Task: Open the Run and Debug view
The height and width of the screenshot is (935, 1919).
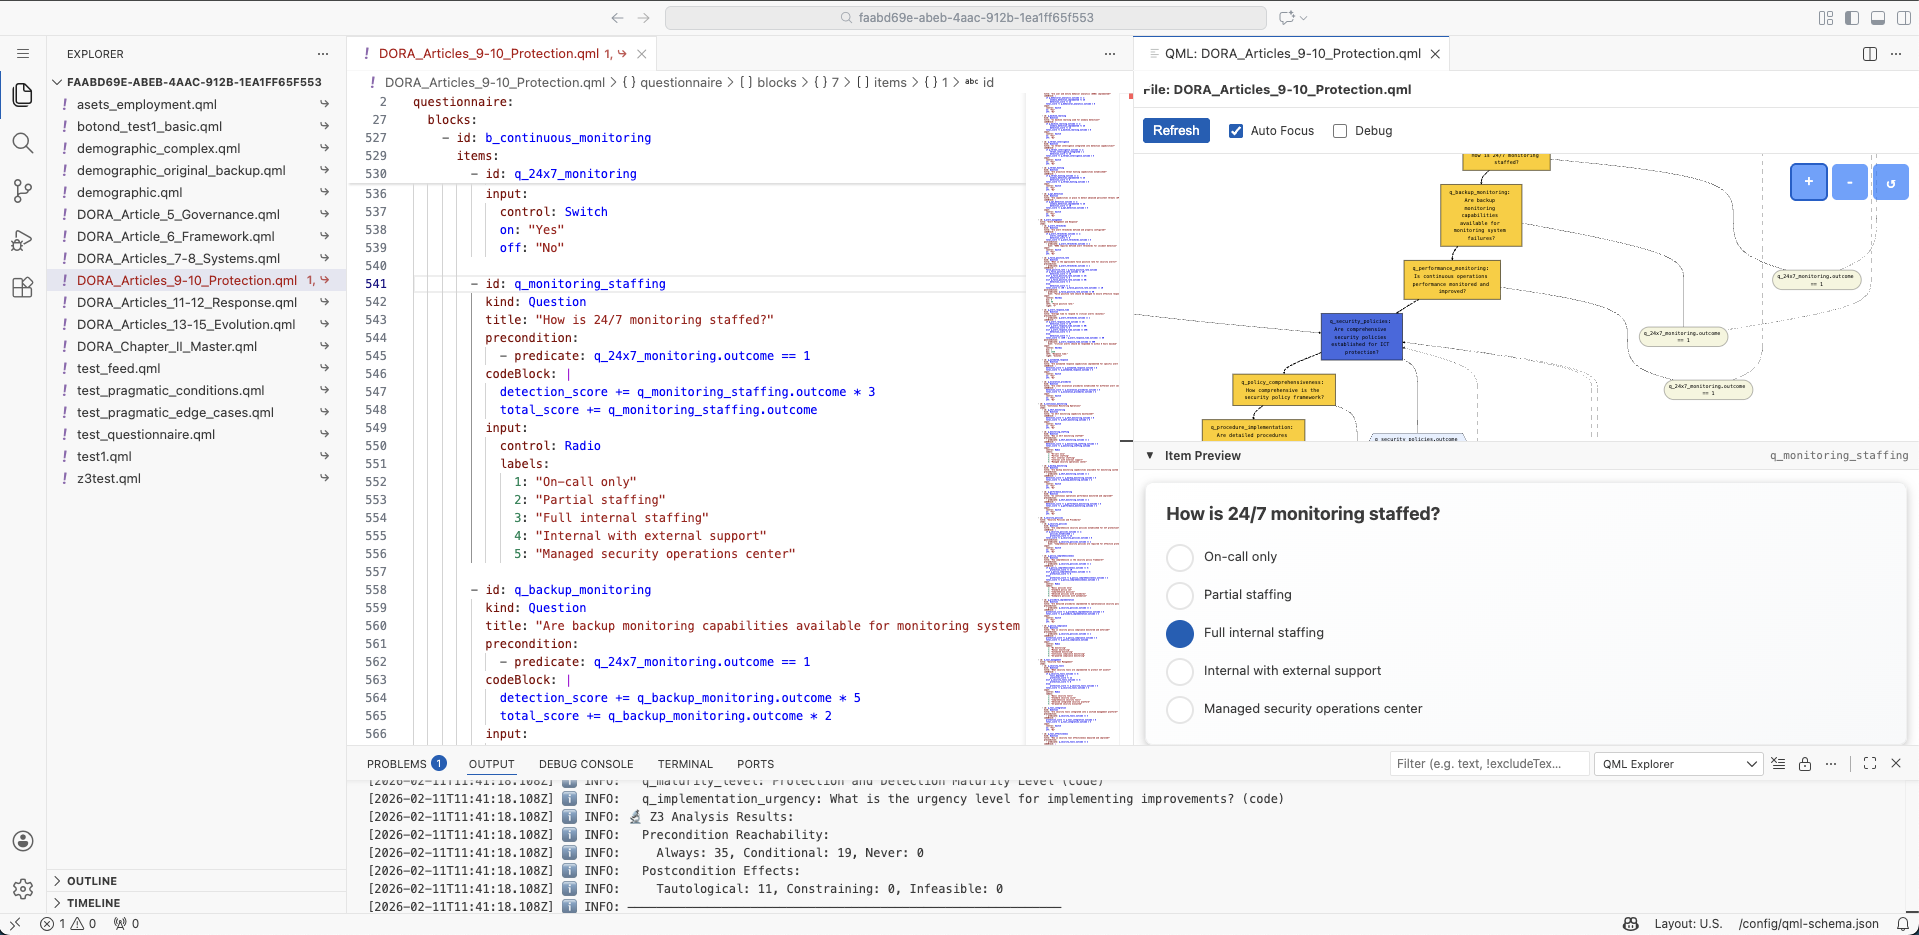Action: point(22,240)
